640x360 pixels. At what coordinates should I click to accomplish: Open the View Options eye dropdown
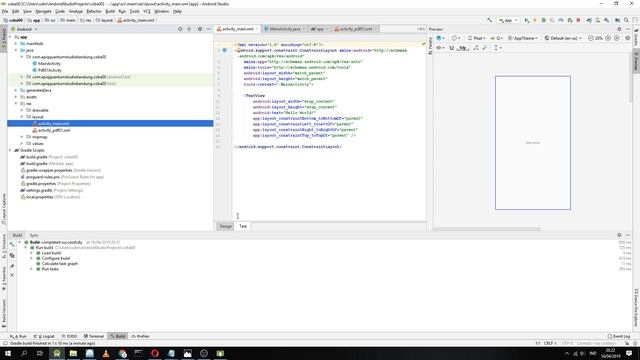pyautogui.click(x=440, y=48)
